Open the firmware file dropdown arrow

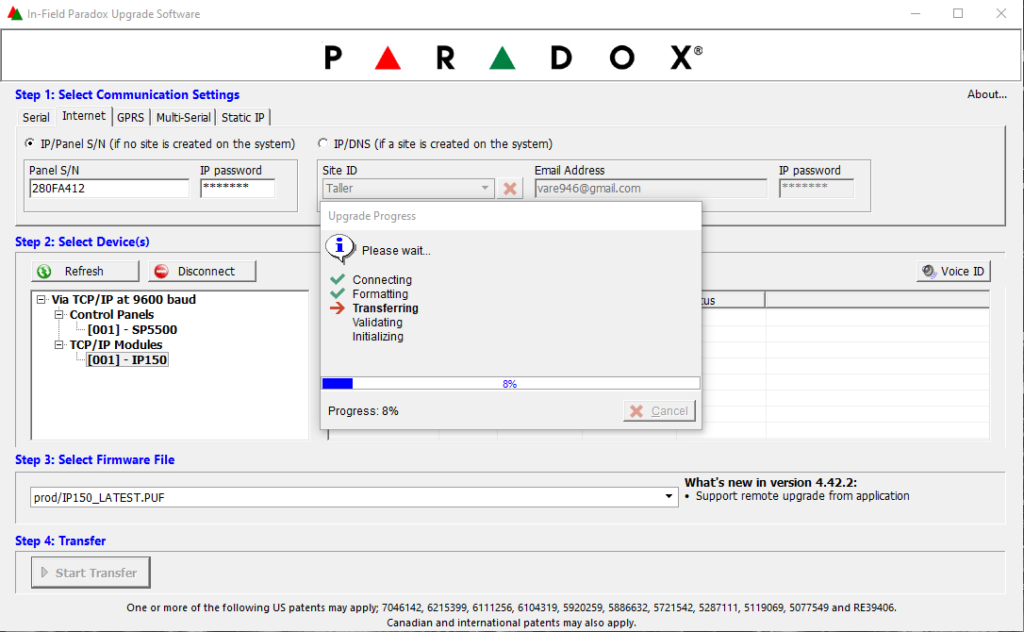coord(669,497)
